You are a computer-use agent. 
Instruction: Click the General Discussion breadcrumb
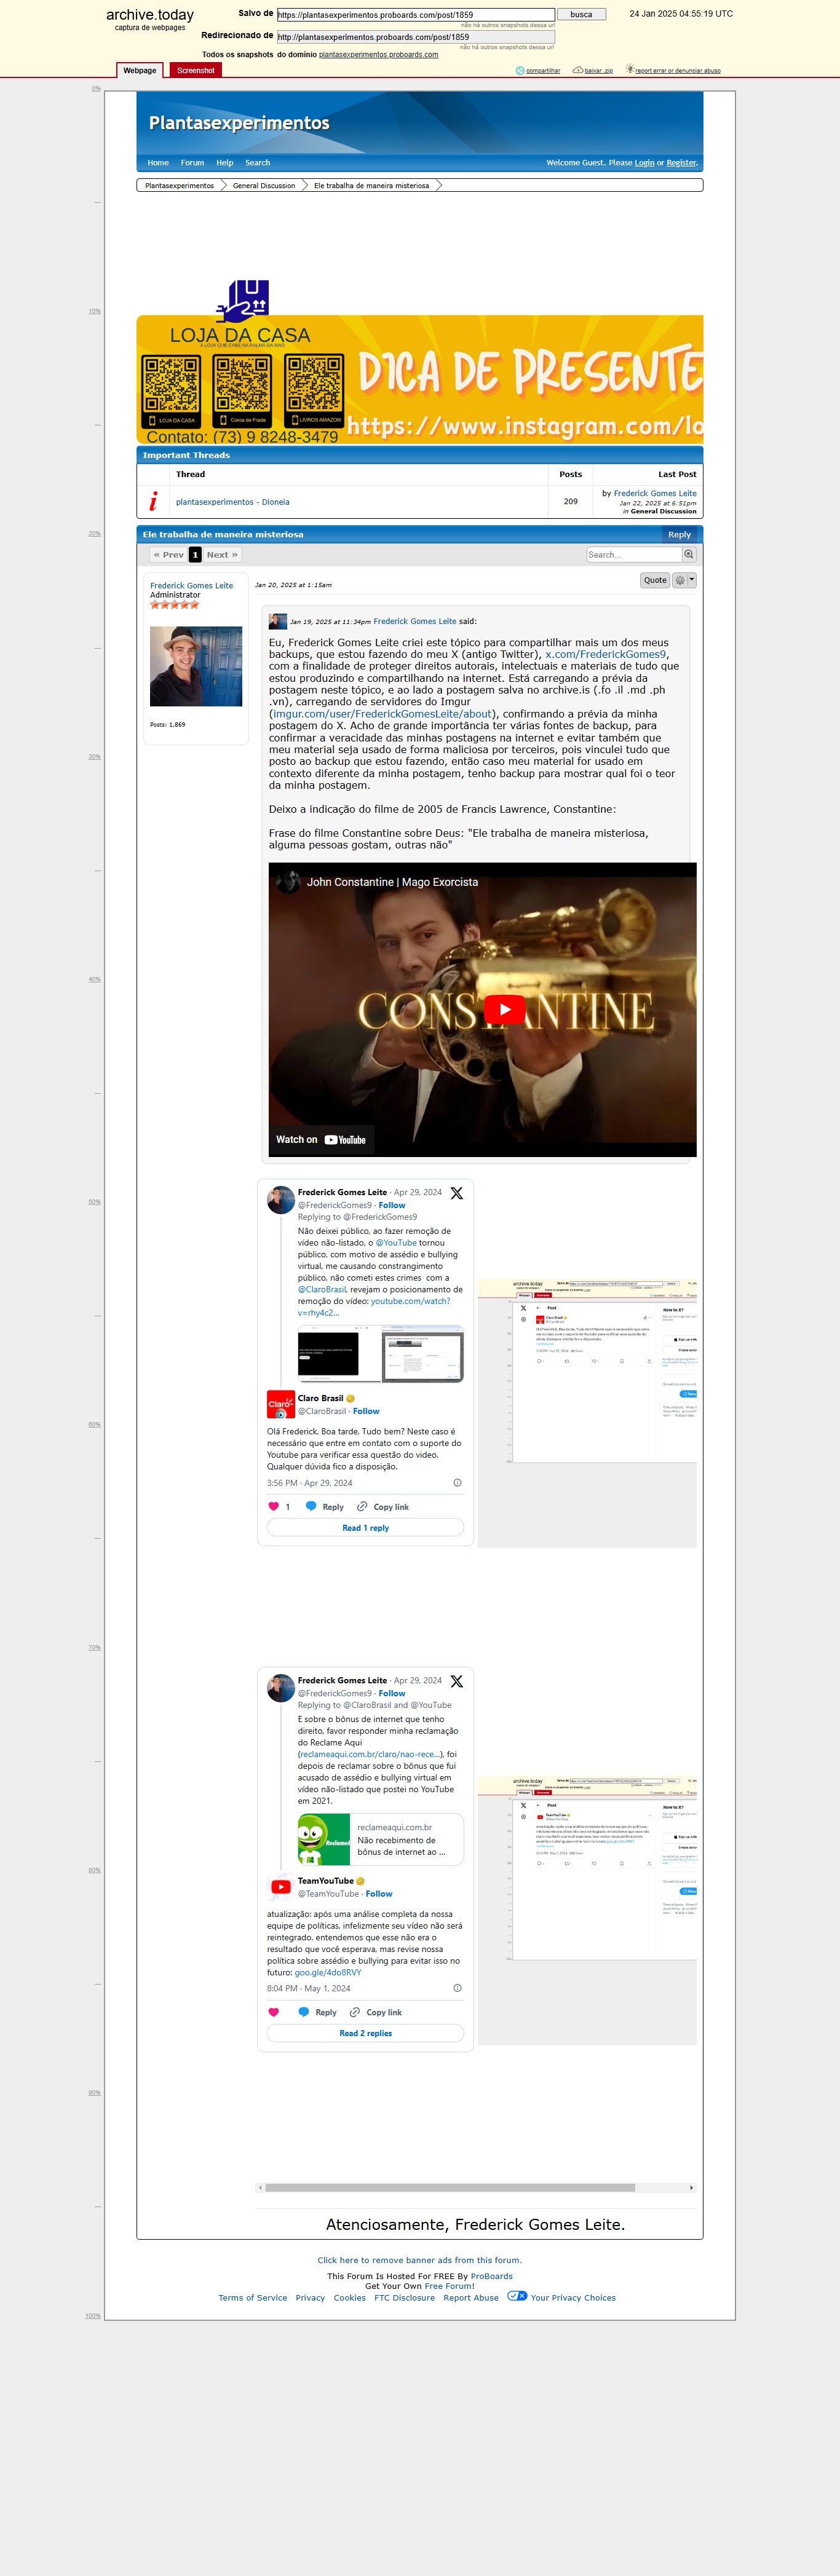click(264, 186)
